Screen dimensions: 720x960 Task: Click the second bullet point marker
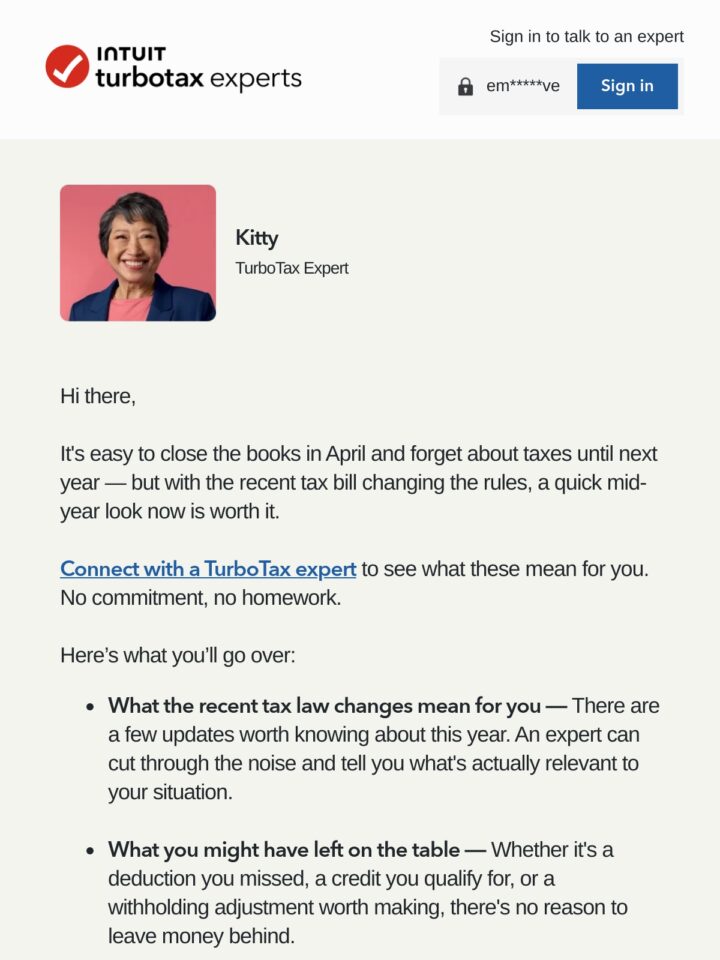(x=91, y=851)
